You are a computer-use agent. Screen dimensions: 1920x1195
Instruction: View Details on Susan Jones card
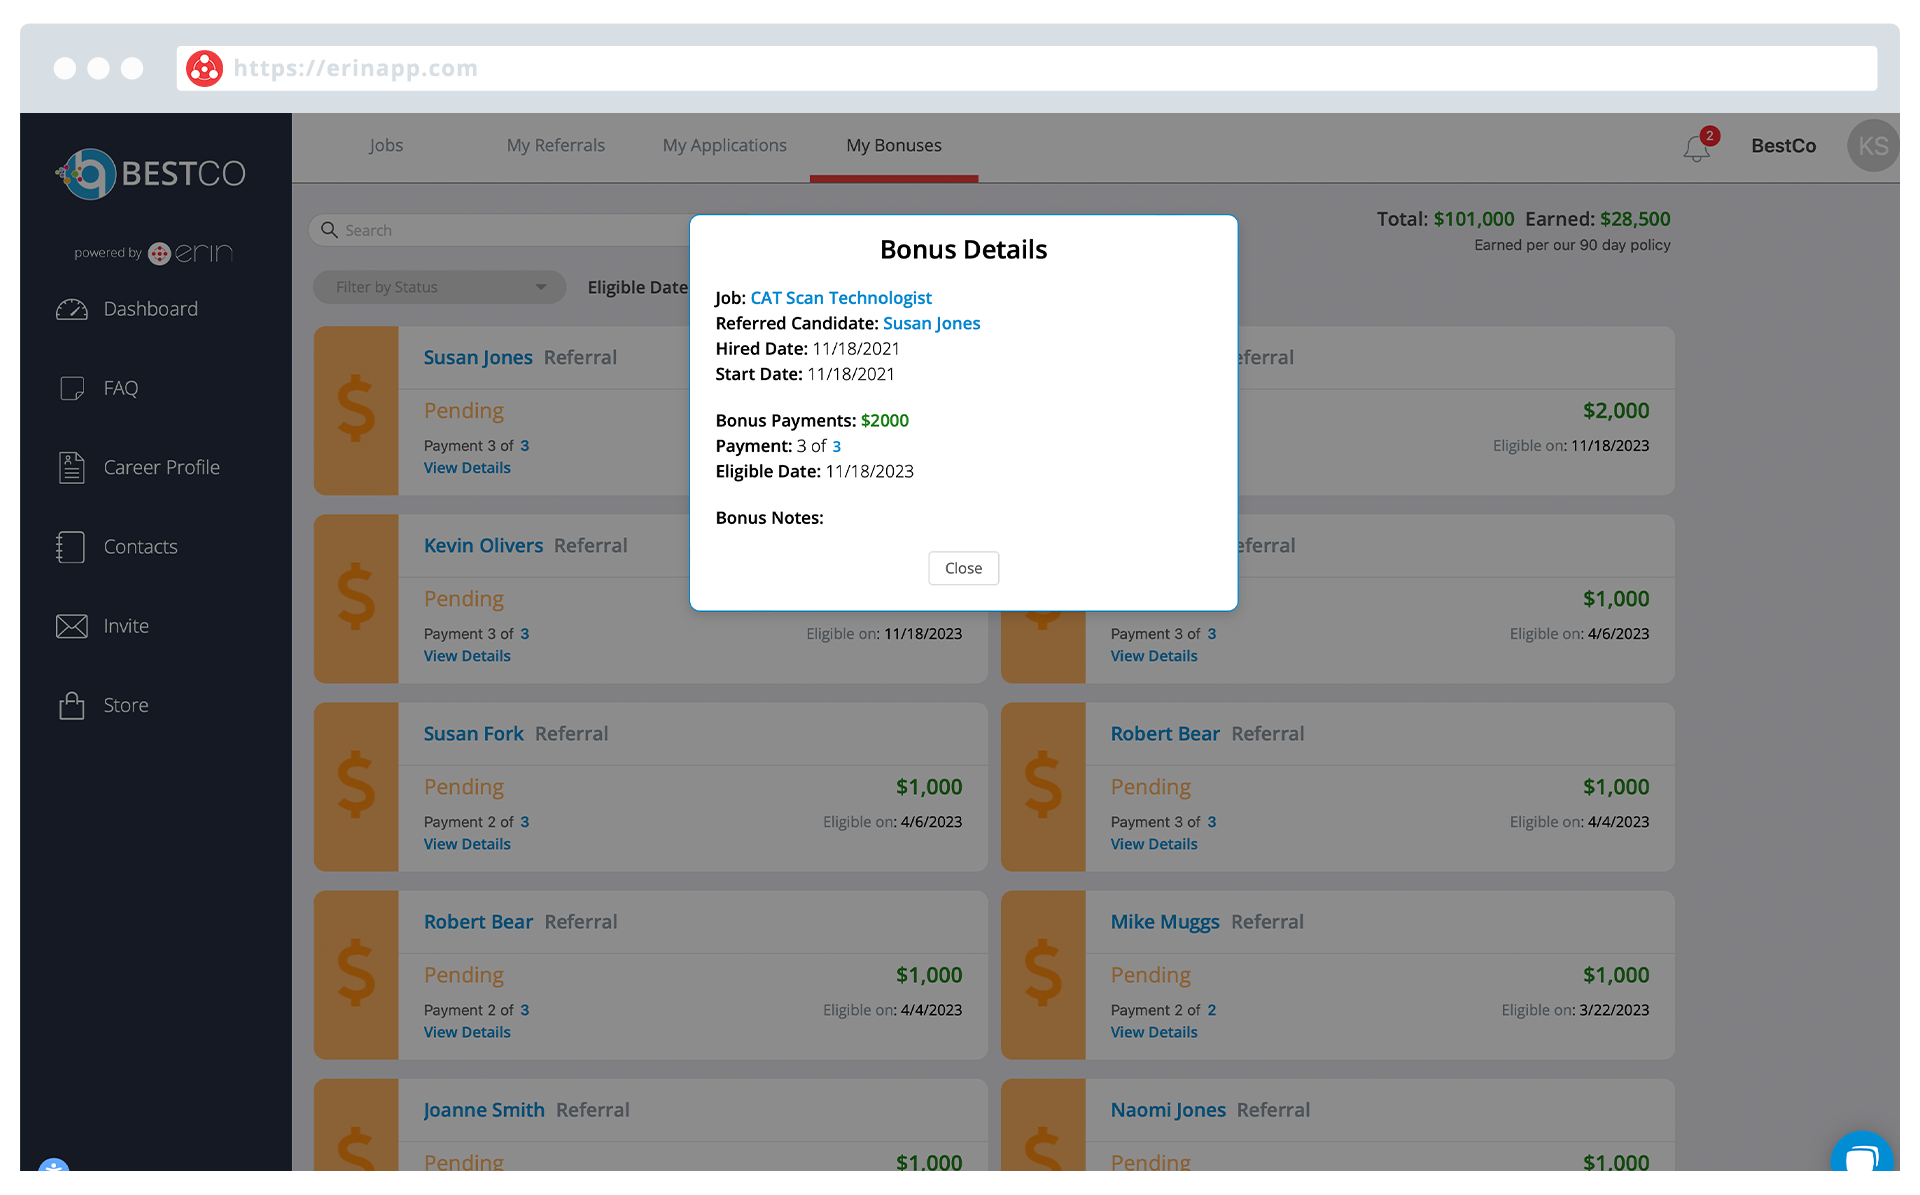coord(467,468)
